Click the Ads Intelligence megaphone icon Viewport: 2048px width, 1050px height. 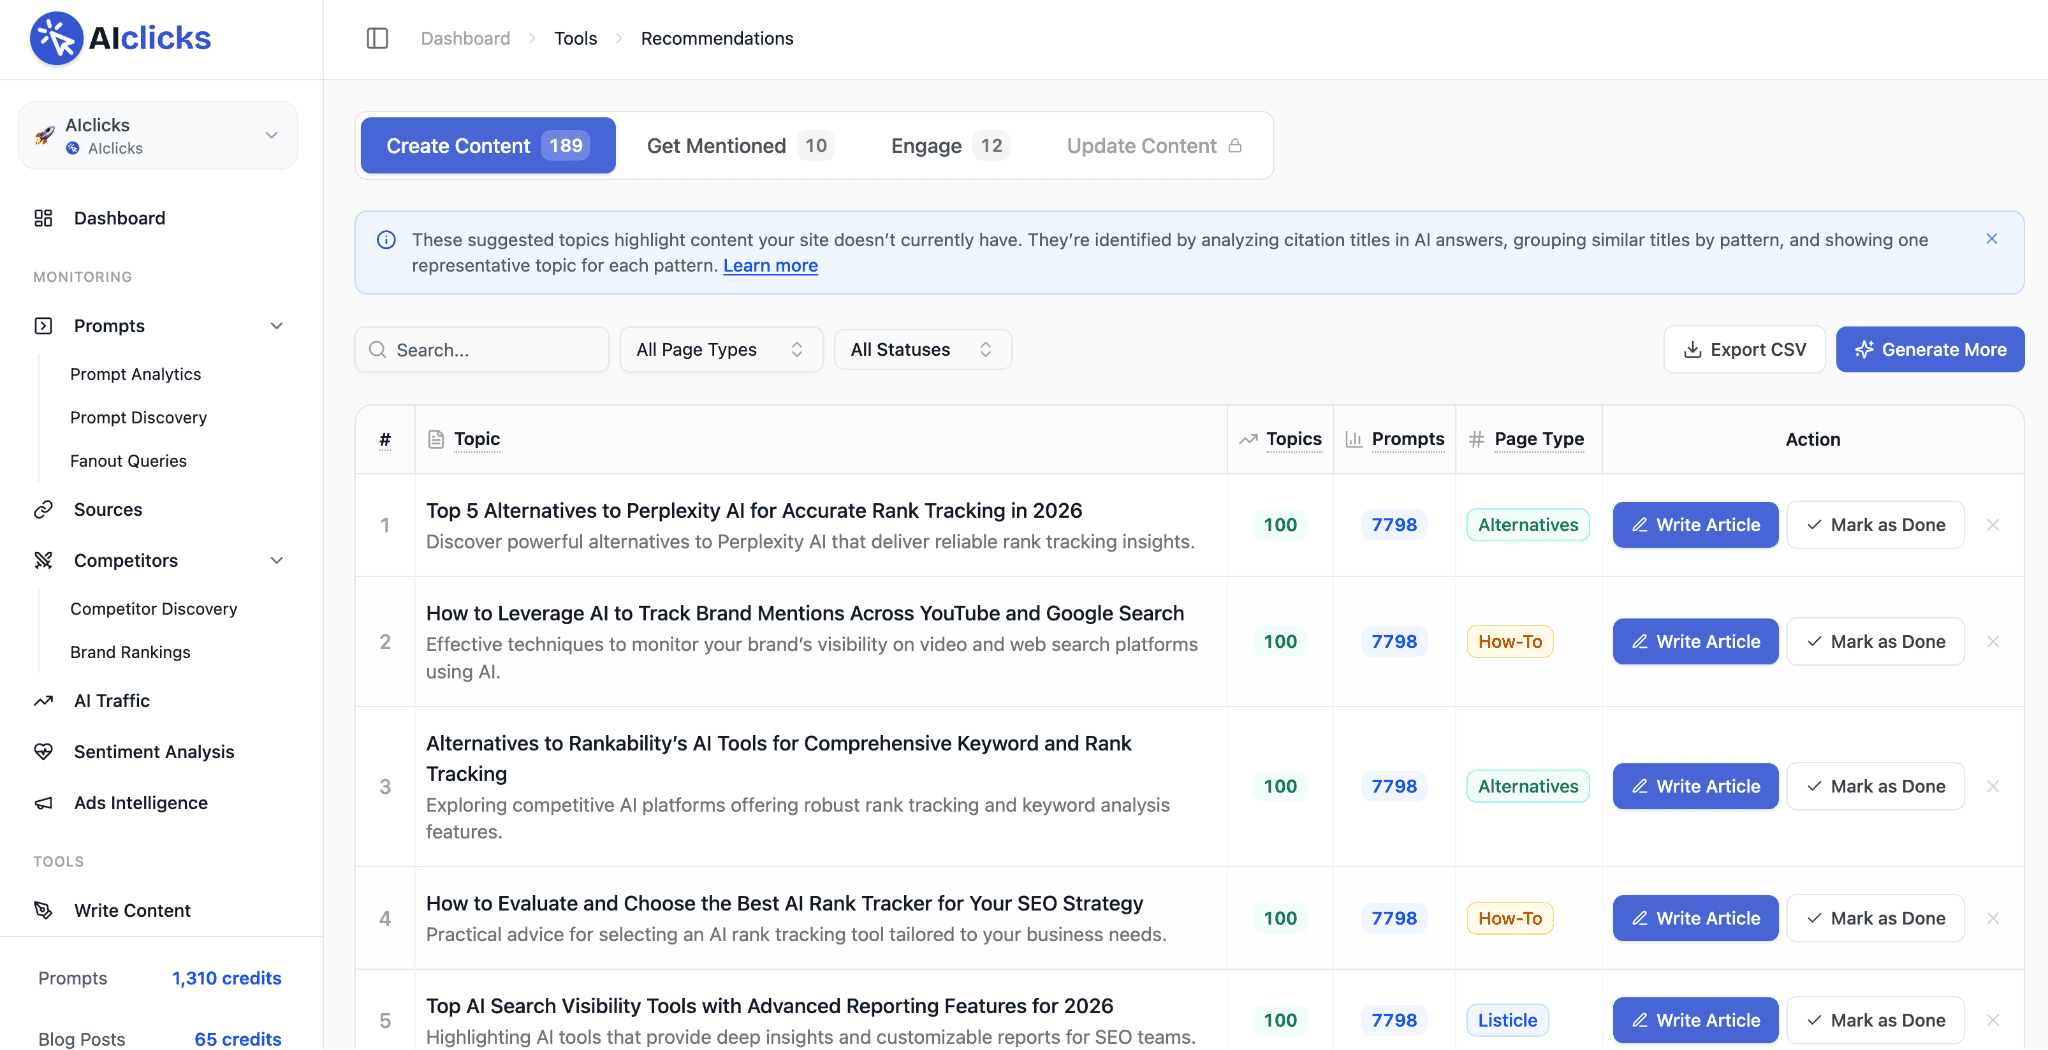click(x=43, y=803)
